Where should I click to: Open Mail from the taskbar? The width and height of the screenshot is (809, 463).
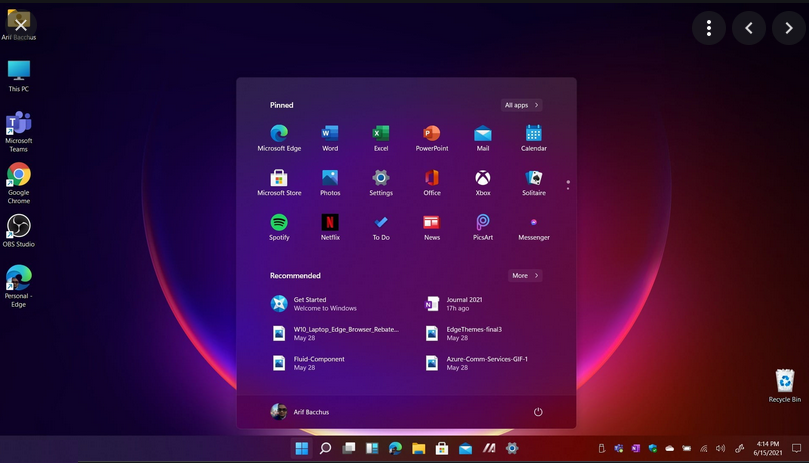pyautogui.click(x=465, y=449)
